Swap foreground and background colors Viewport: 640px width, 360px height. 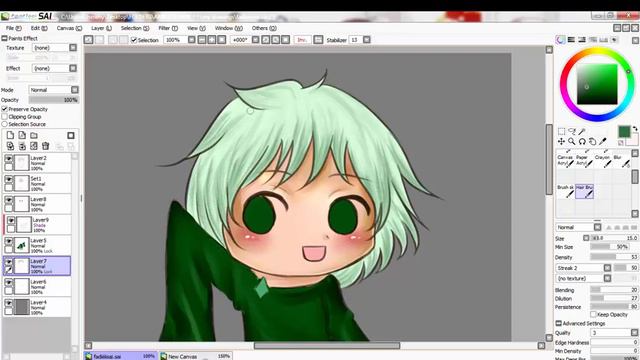[x=635, y=129]
